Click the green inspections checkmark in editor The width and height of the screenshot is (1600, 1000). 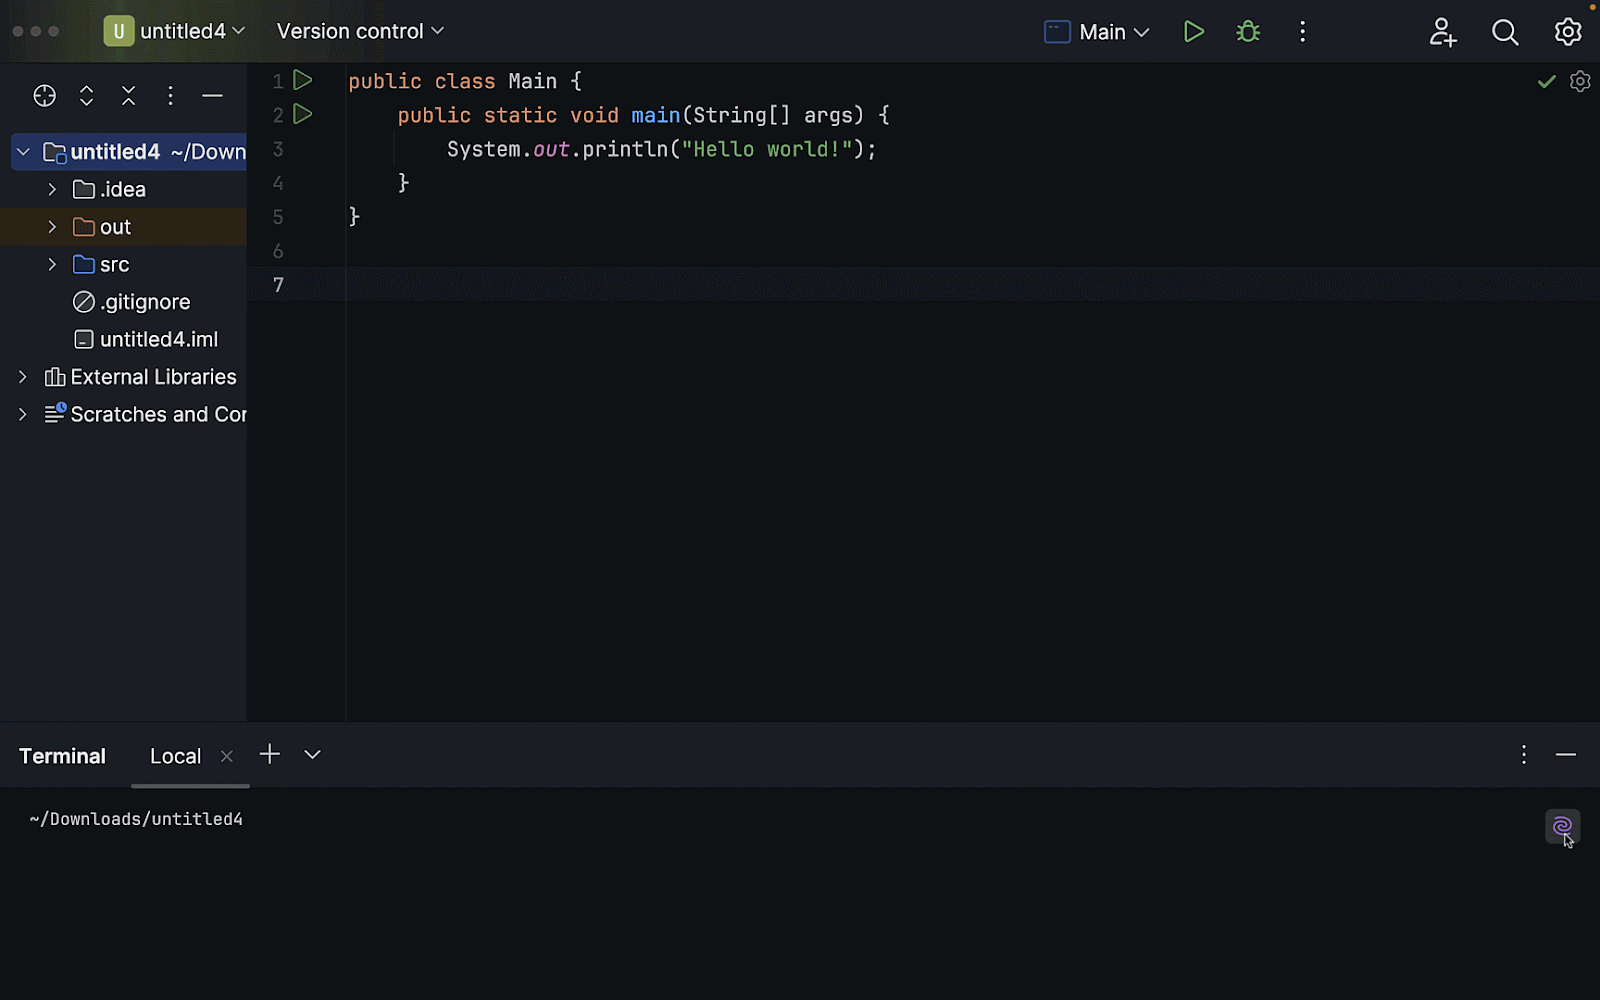(x=1546, y=81)
